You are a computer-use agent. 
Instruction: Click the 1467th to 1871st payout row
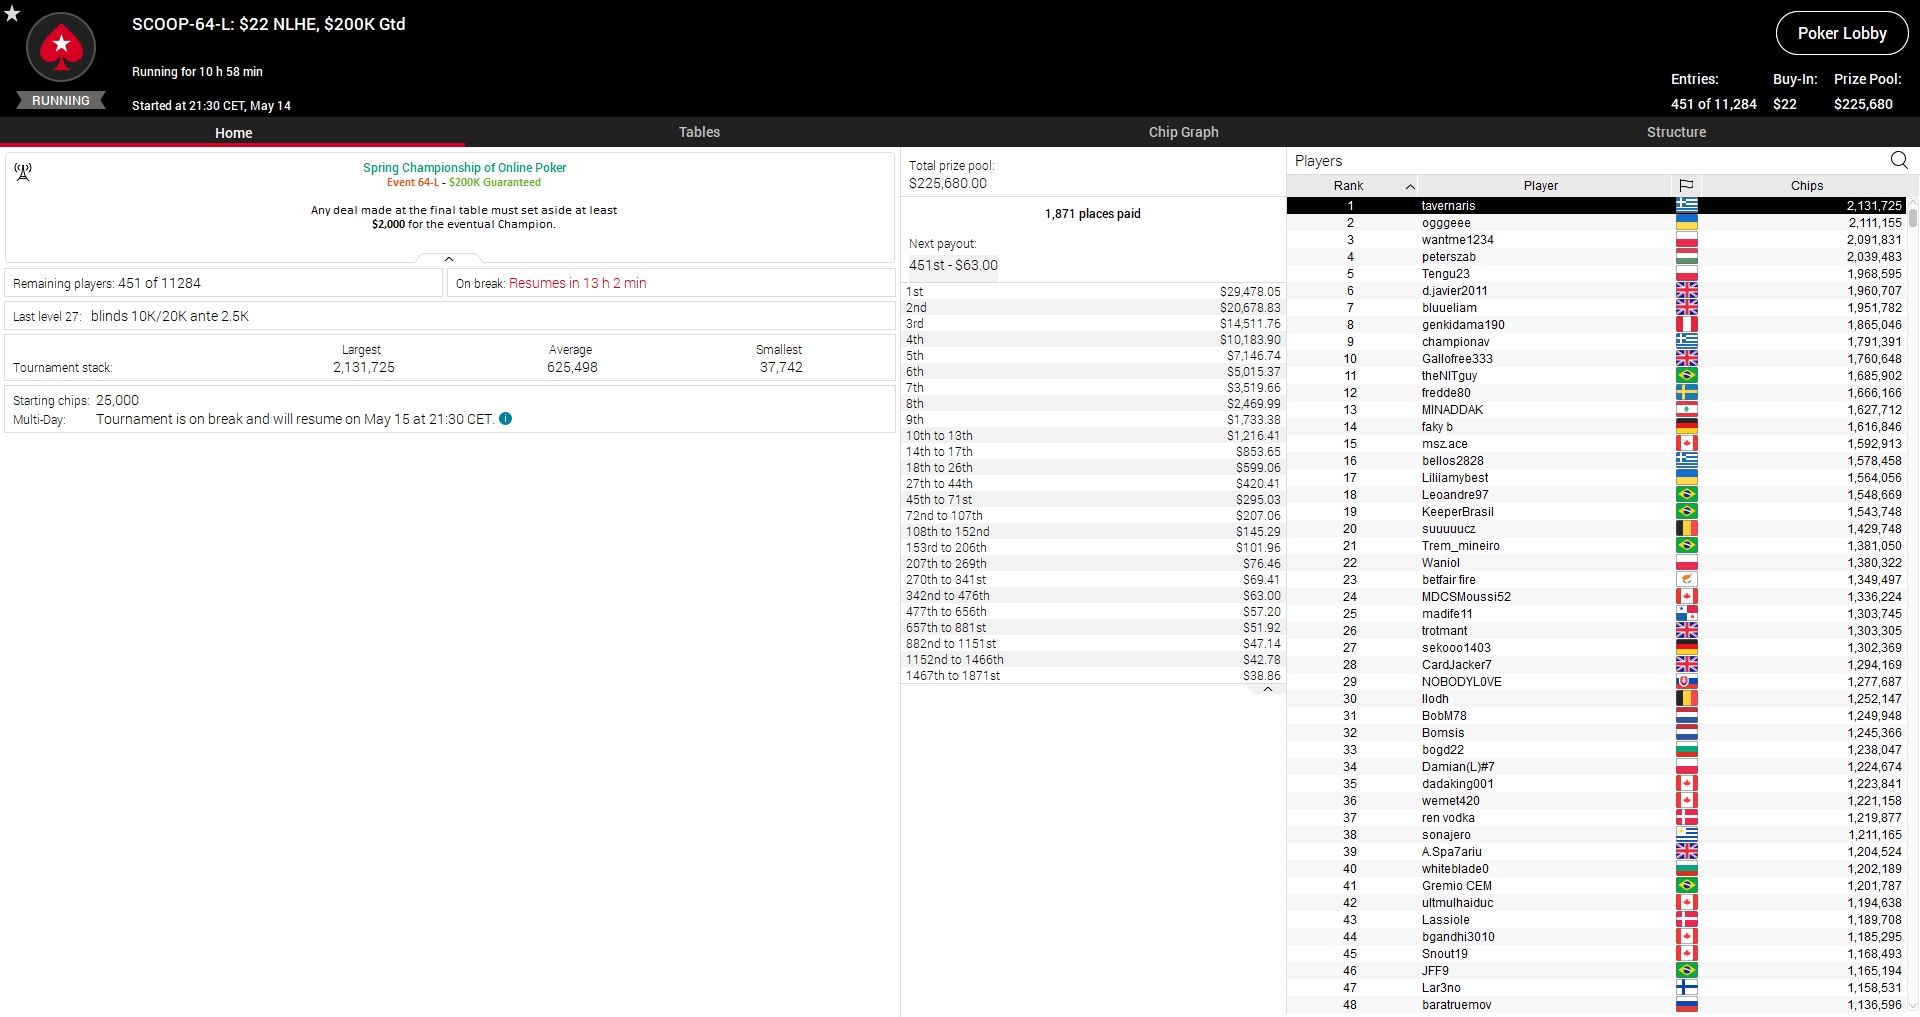click(1093, 675)
